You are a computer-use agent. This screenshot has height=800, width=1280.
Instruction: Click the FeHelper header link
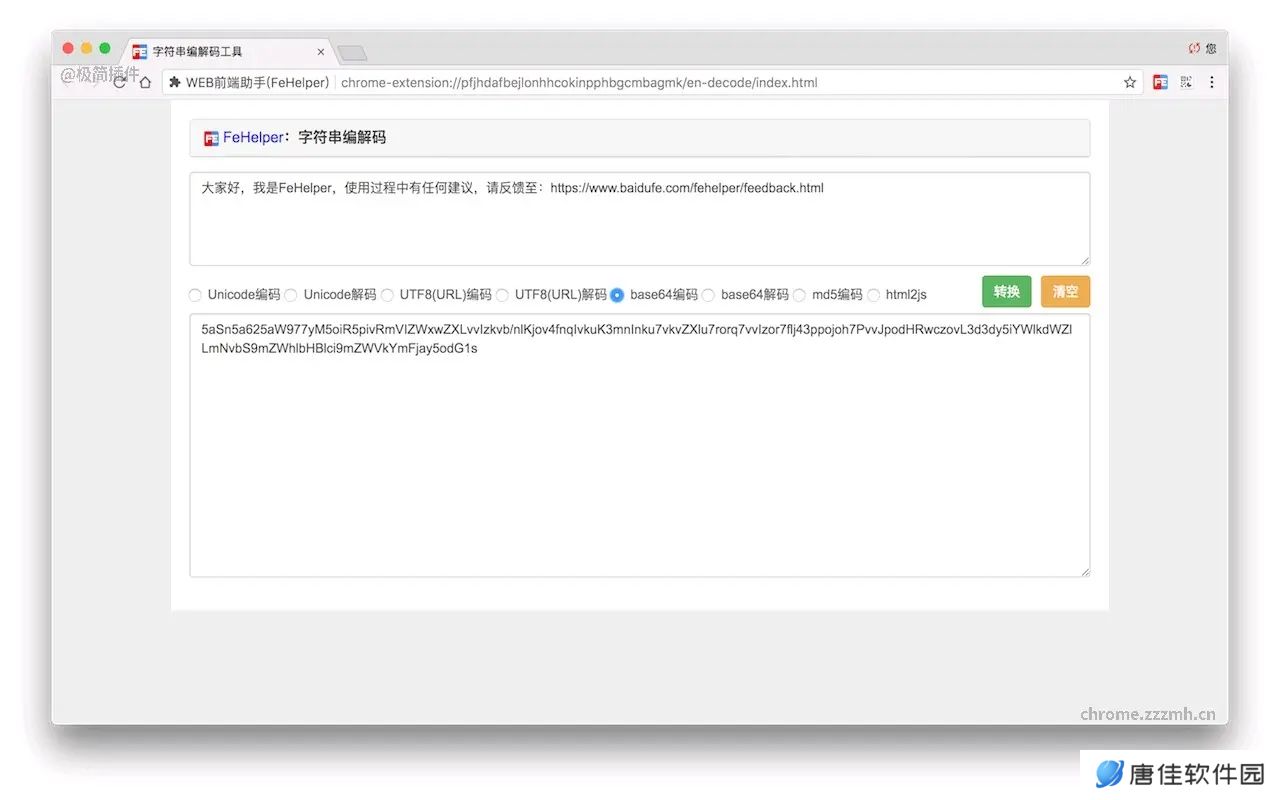click(253, 138)
